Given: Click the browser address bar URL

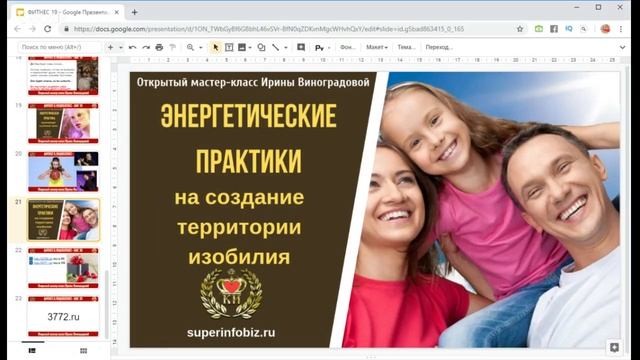Looking at the screenshot, I should point(269,29).
